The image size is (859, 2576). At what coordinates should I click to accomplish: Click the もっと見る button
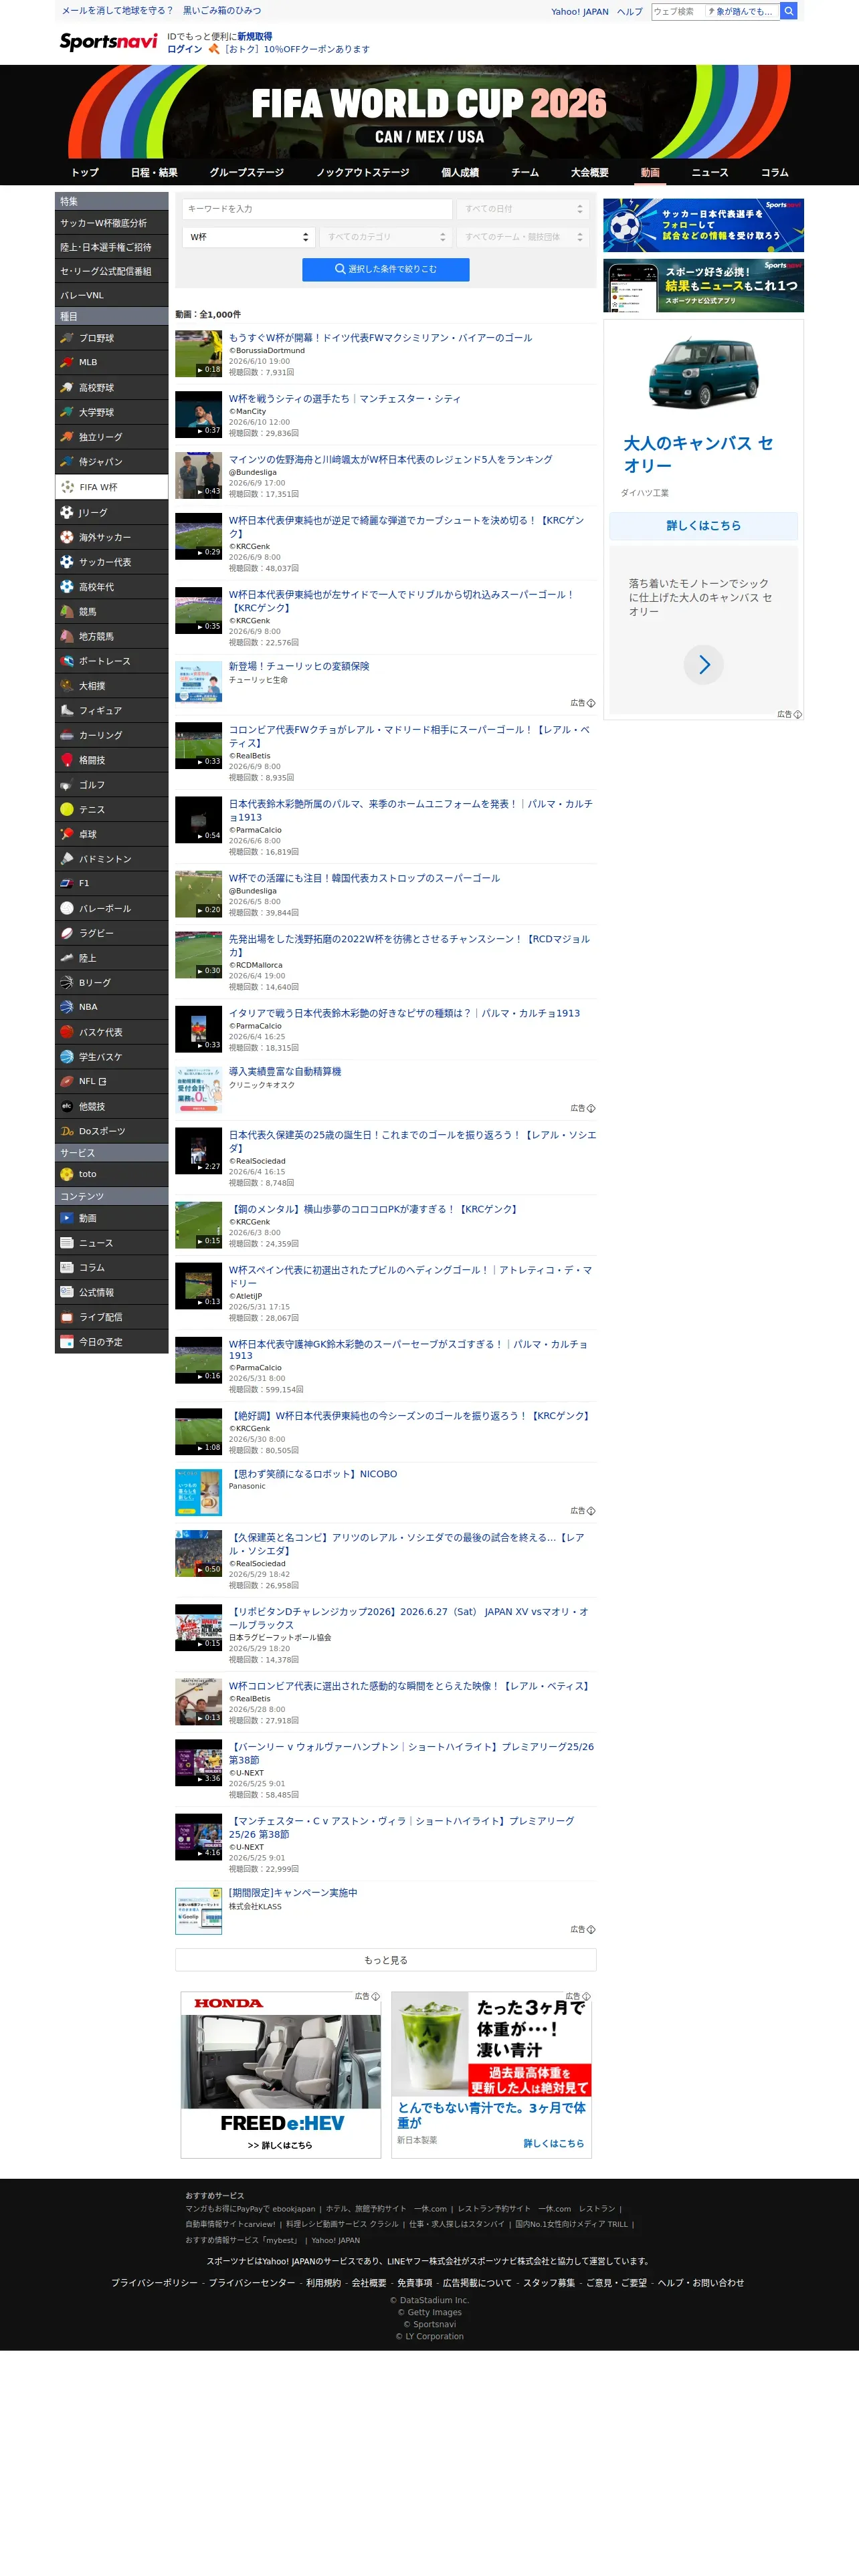[386, 1960]
